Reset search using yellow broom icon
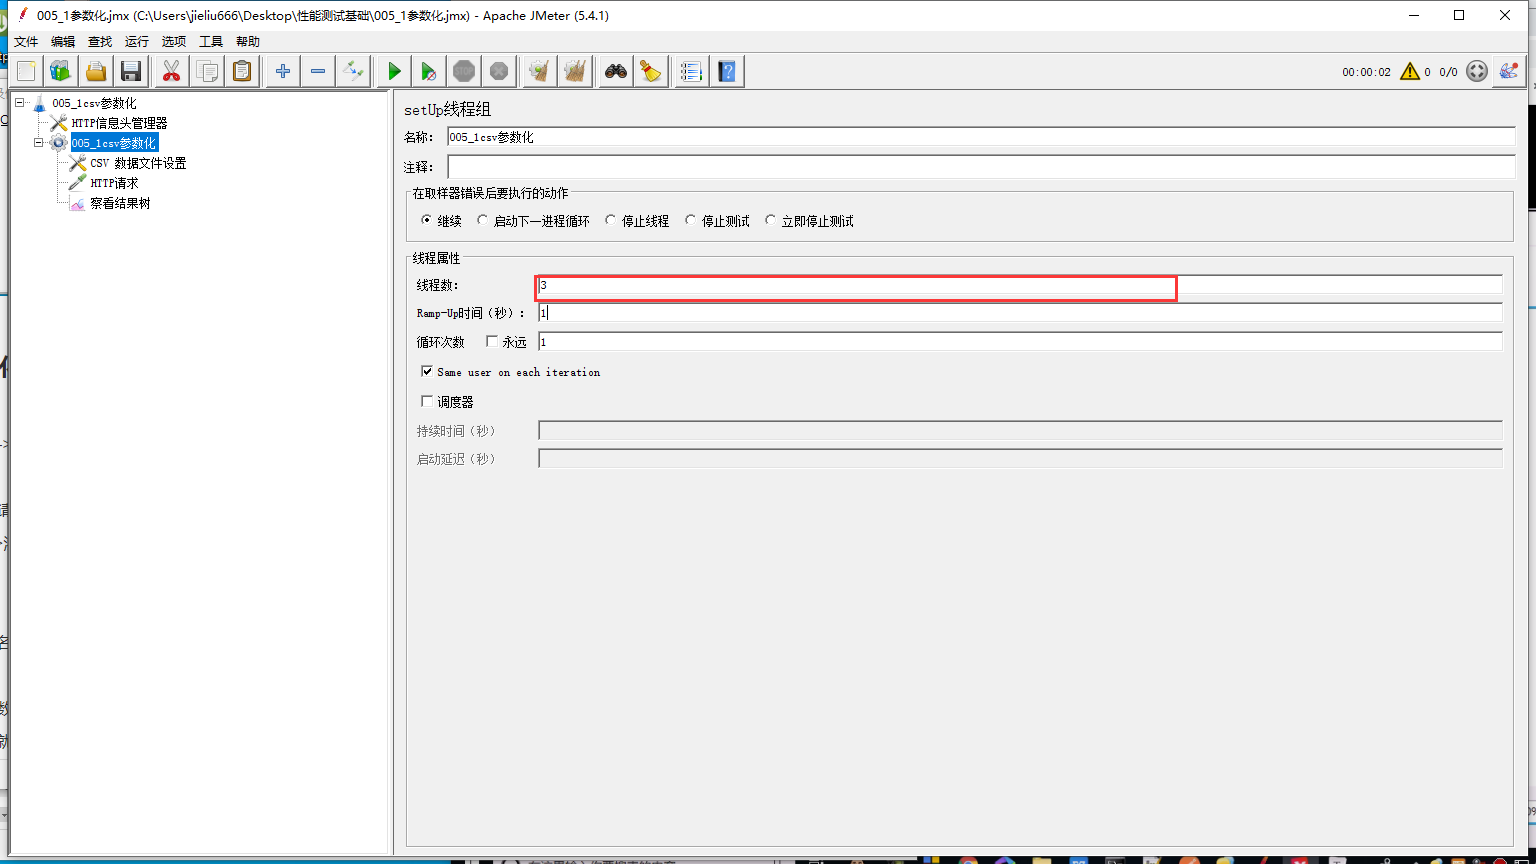The image size is (1536, 864). click(651, 71)
